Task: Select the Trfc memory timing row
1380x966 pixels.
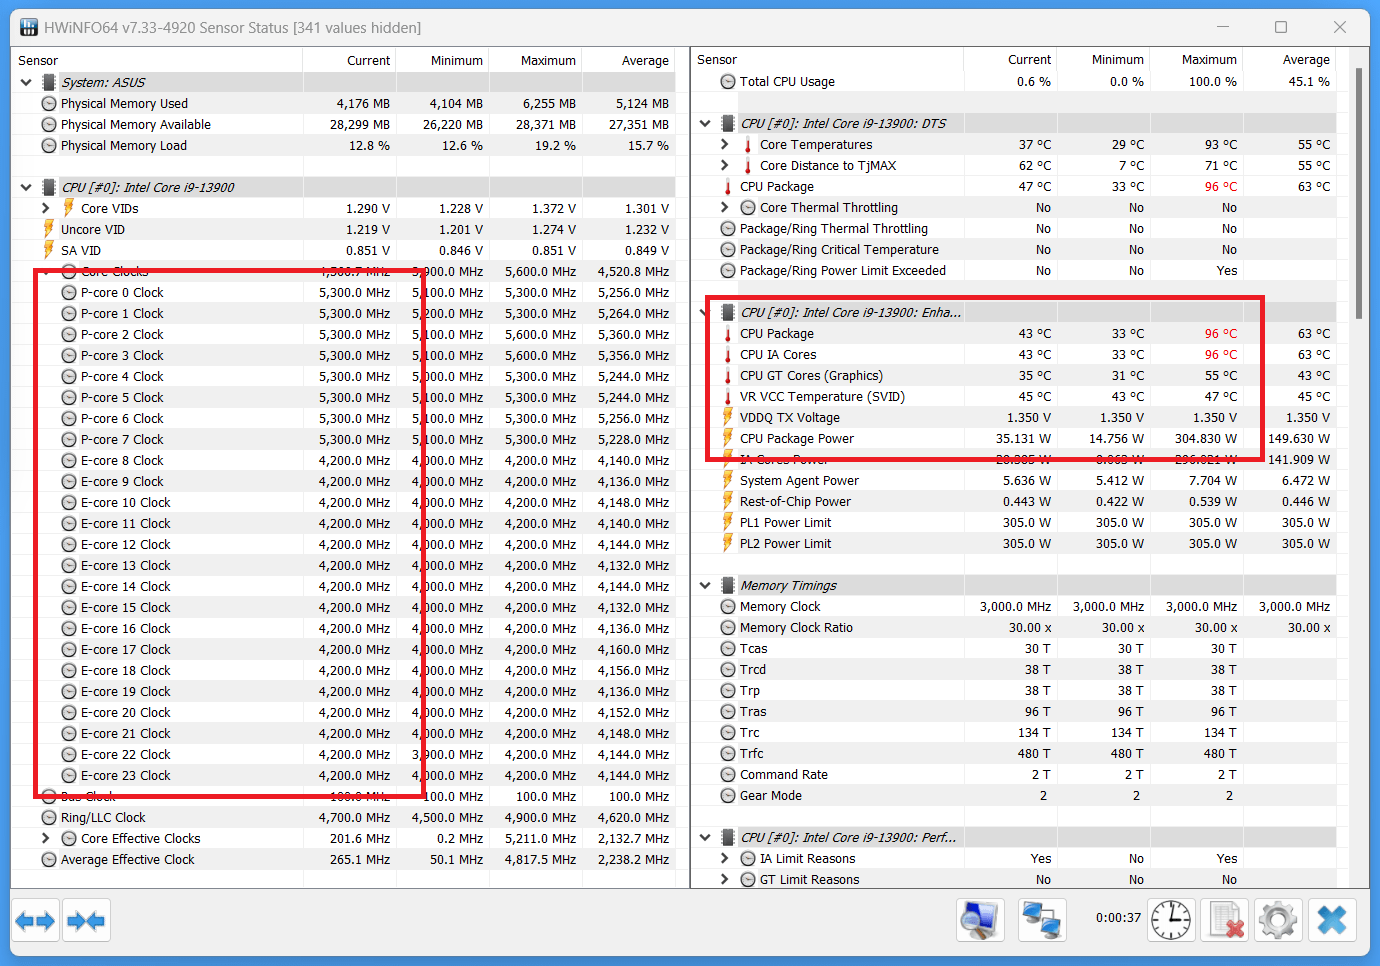Action: click(1014, 754)
